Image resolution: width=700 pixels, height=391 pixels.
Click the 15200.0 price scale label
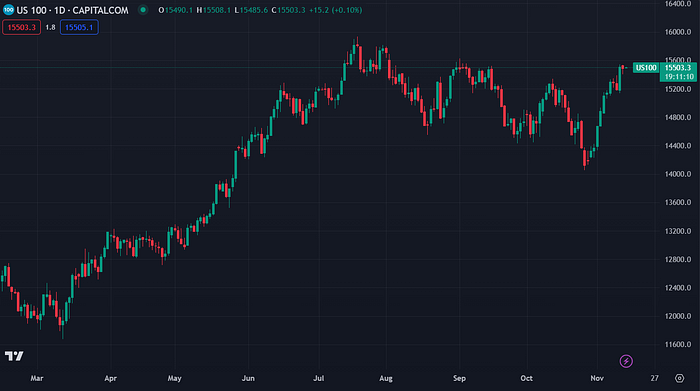[x=678, y=89]
